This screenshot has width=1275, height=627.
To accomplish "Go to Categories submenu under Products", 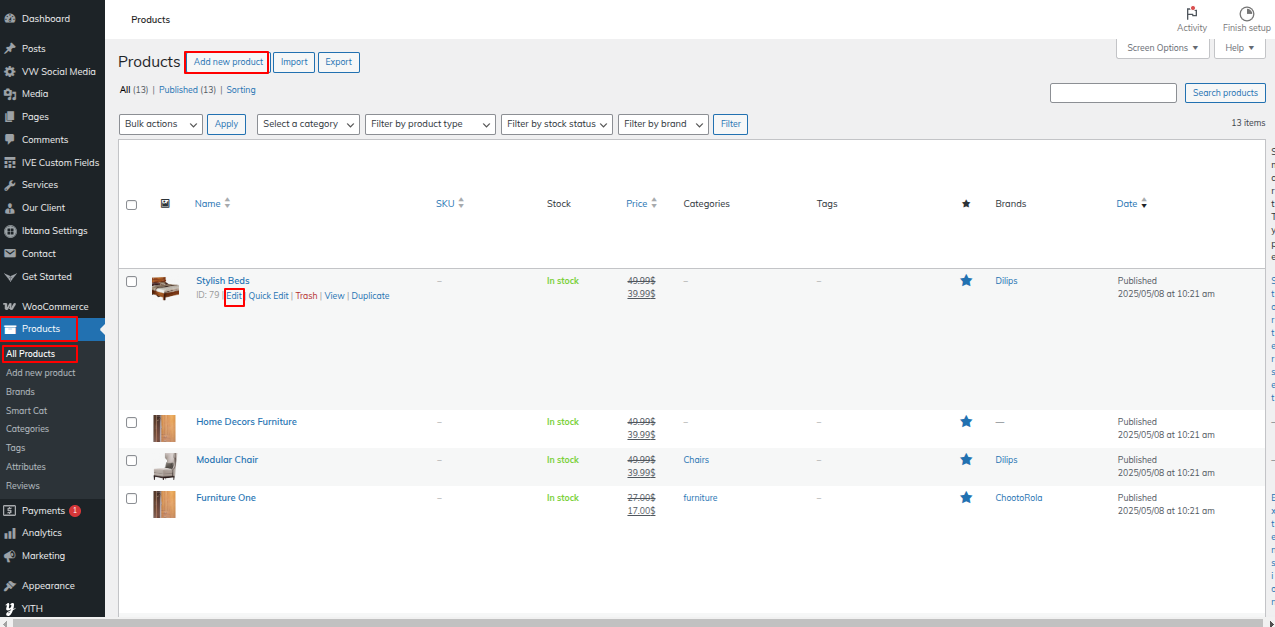I will click(27, 429).
